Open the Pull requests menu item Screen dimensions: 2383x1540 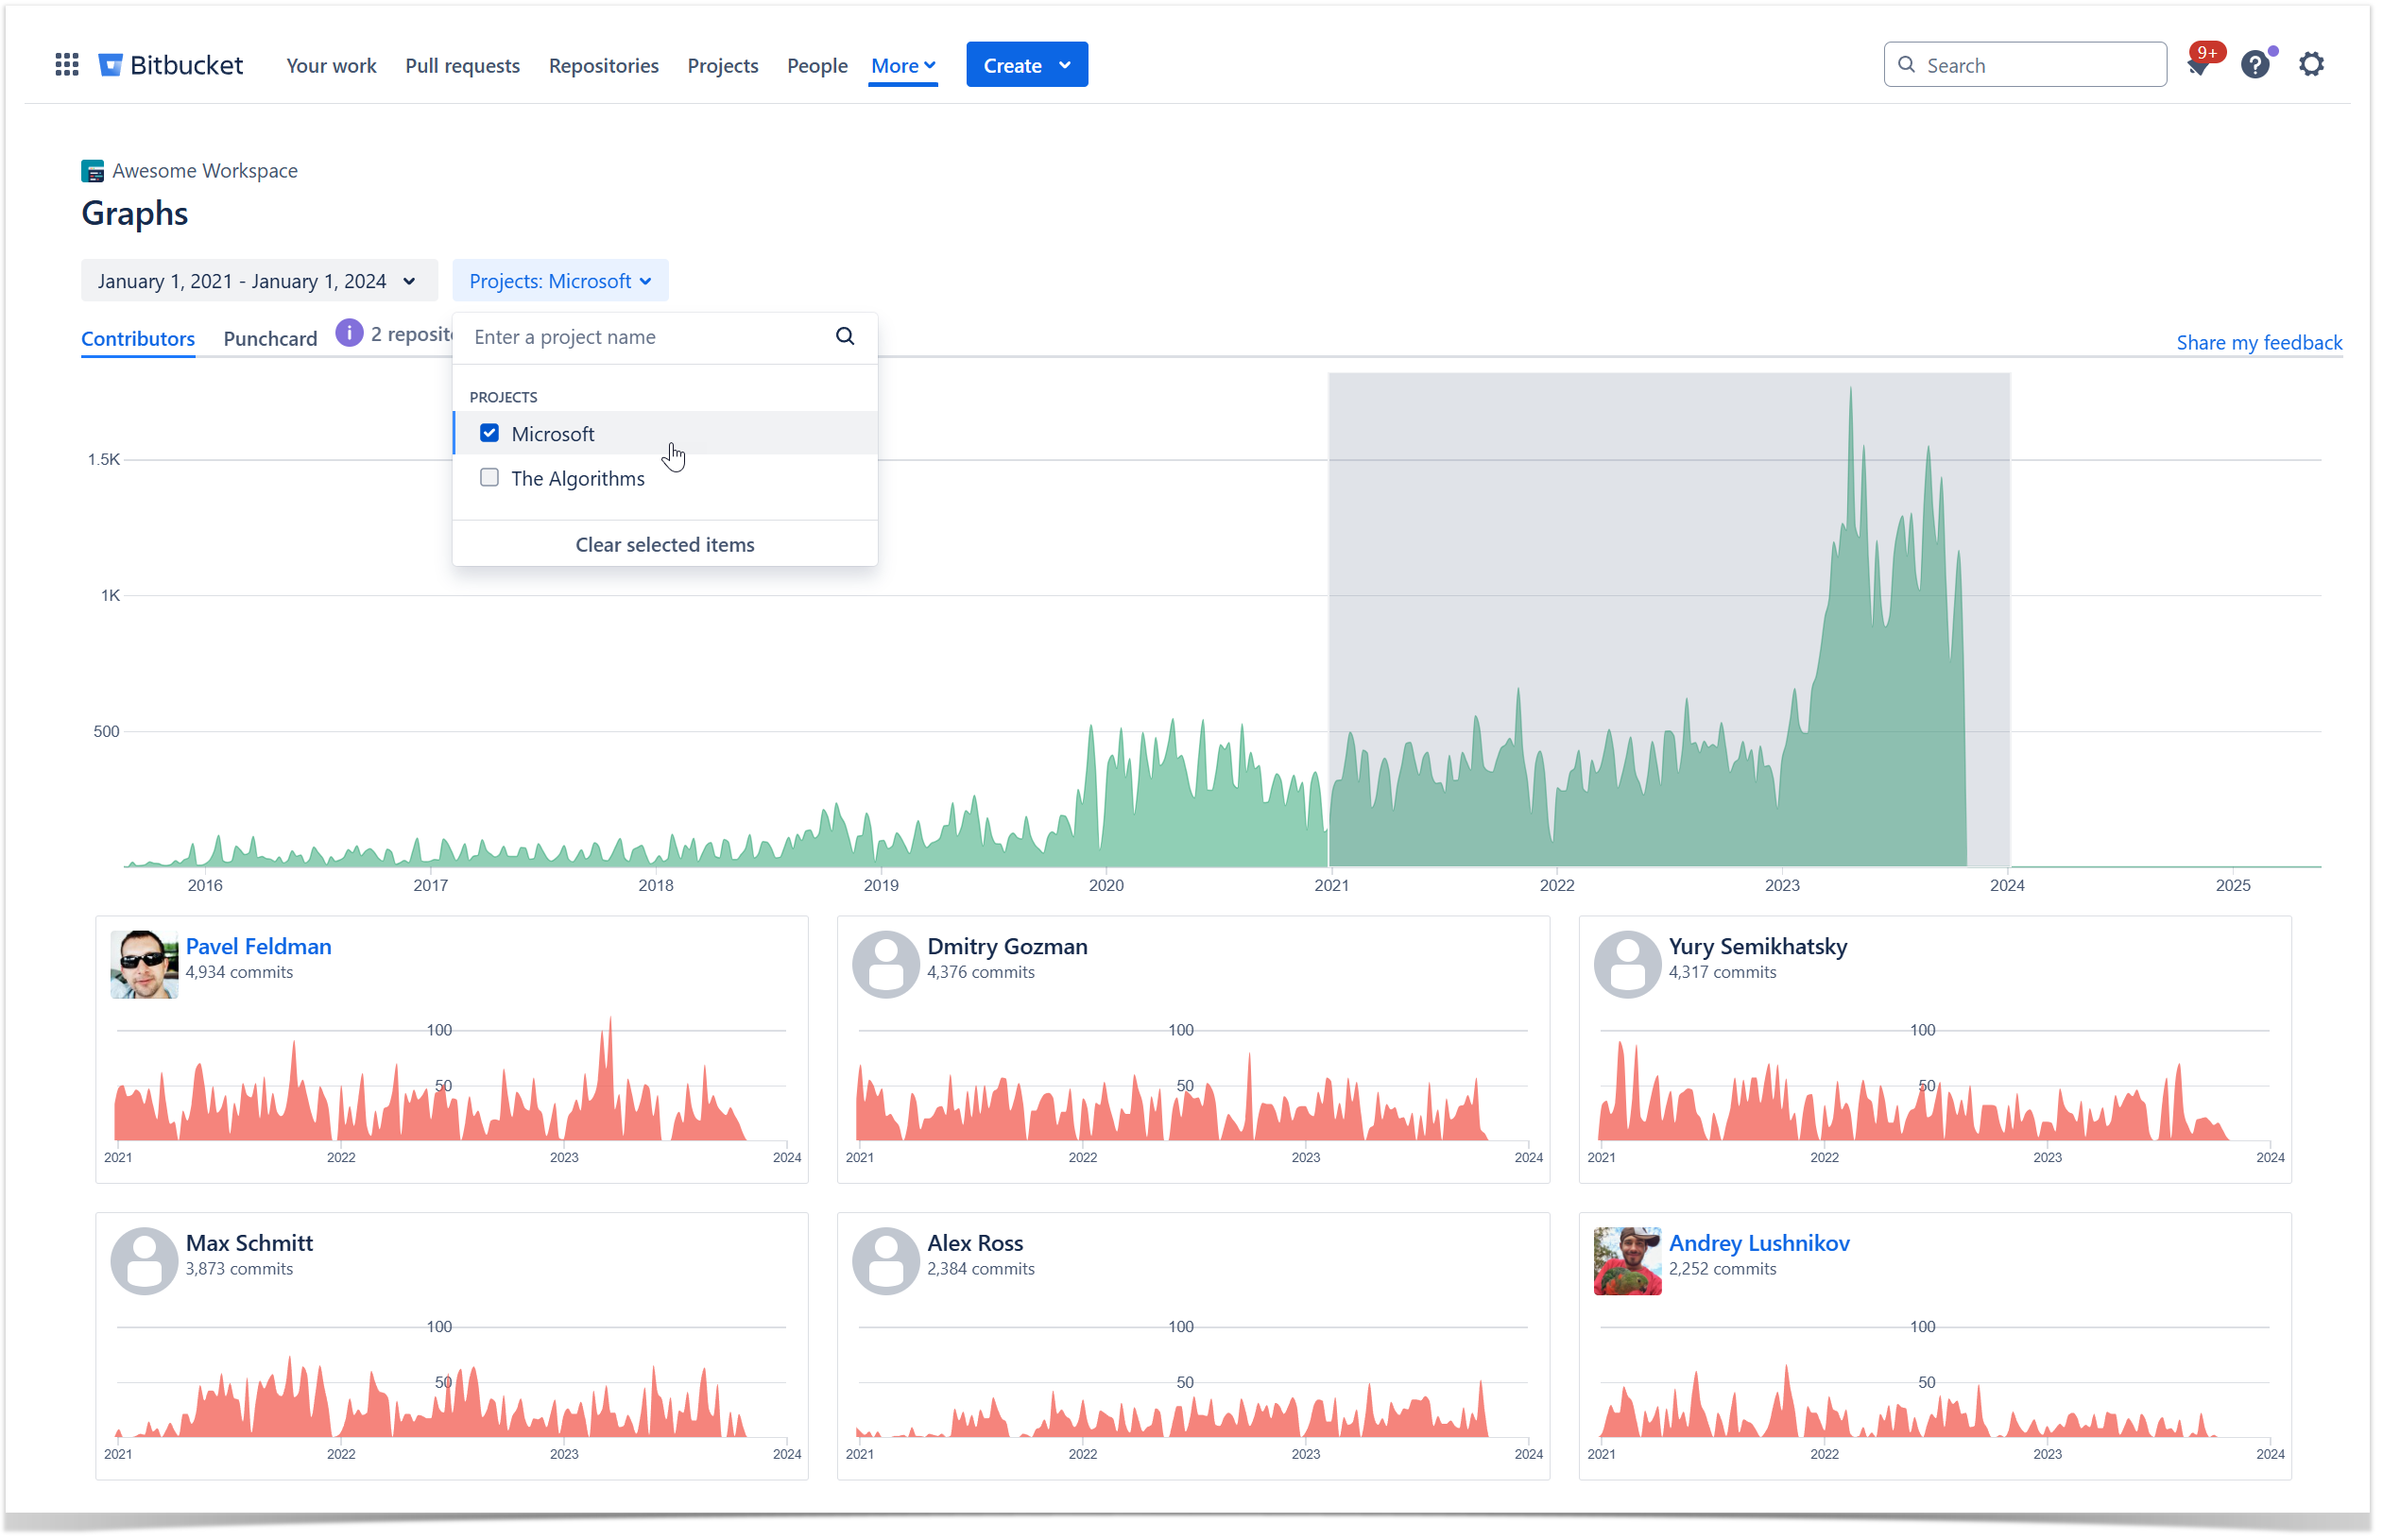tap(462, 65)
